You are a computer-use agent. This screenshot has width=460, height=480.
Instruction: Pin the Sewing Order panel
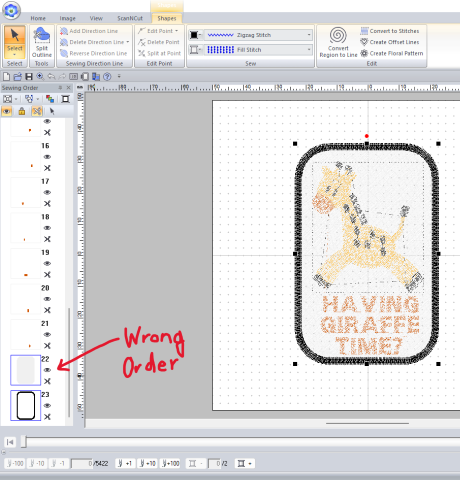point(60,88)
